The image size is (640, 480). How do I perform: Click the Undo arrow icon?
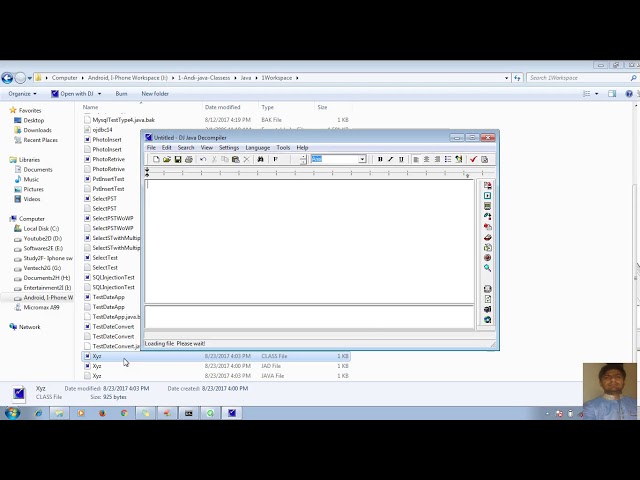[x=203, y=159]
